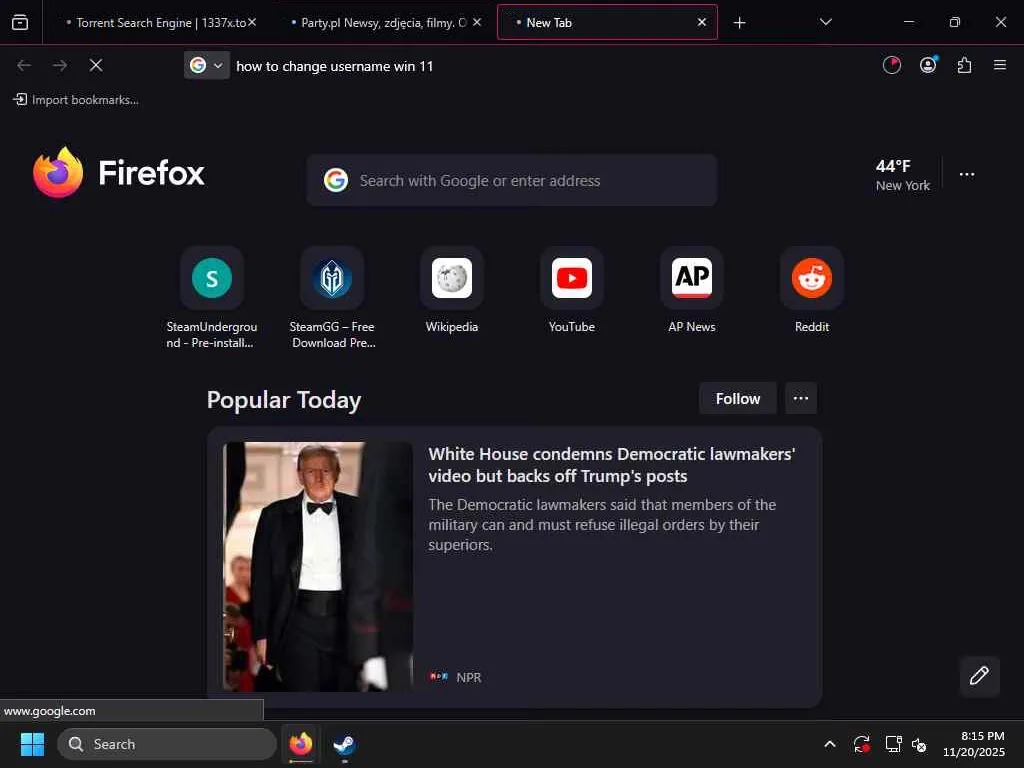Open the downloads progress pie icon
Screen dimensions: 1024x768
891,65
